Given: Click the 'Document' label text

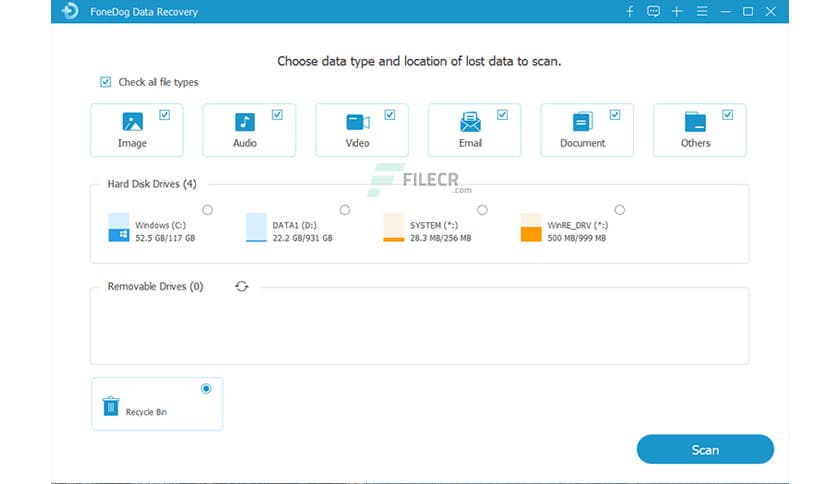Looking at the screenshot, I should [x=582, y=143].
